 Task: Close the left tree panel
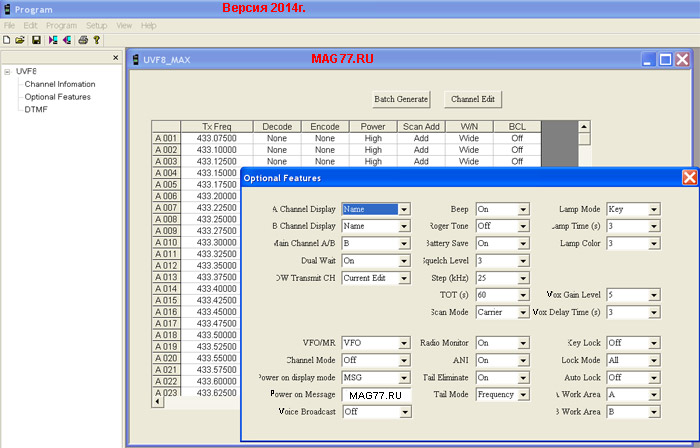(x=116, y=58)
